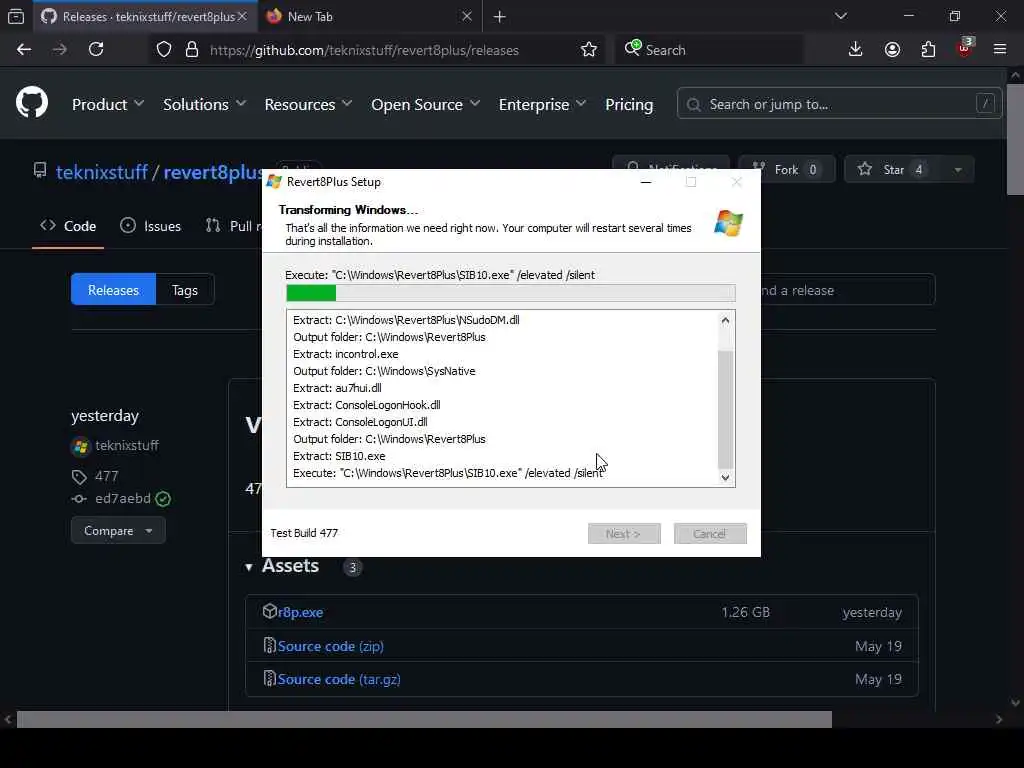Expand the Resources menu
This screenshot has height=768, width=1024.
click(x=308, y=104)
